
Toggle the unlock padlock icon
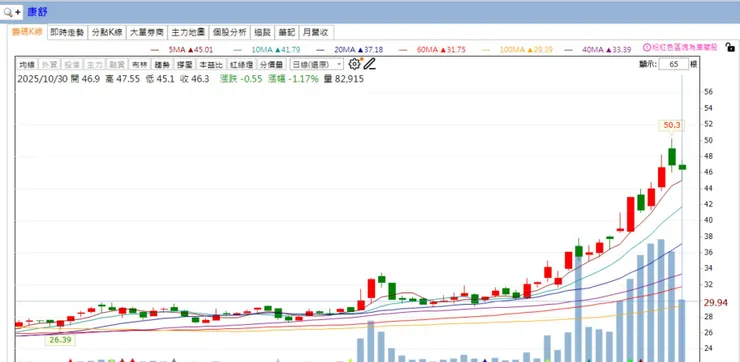[x=730, y=47]
